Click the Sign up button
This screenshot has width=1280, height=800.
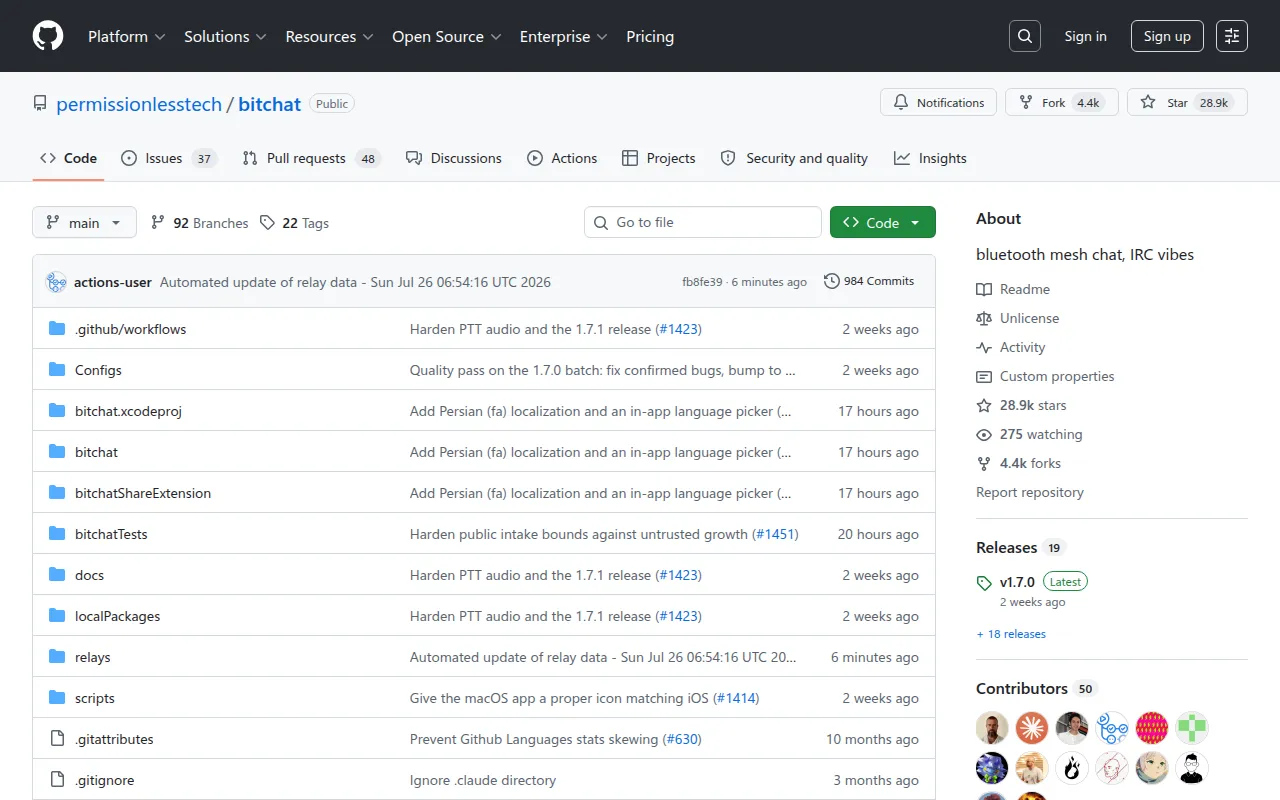1167,36
